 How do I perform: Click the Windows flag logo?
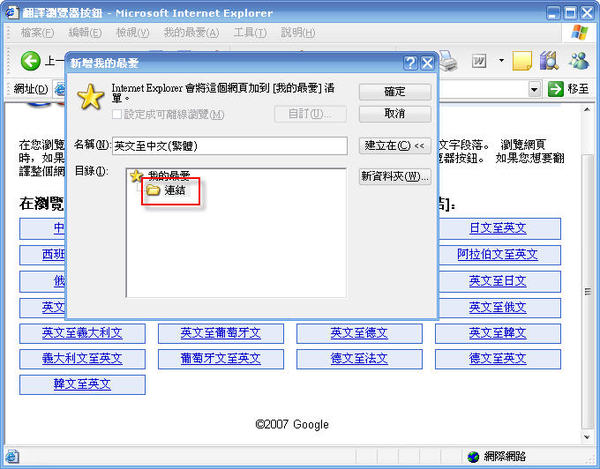[x=580, y=33]
